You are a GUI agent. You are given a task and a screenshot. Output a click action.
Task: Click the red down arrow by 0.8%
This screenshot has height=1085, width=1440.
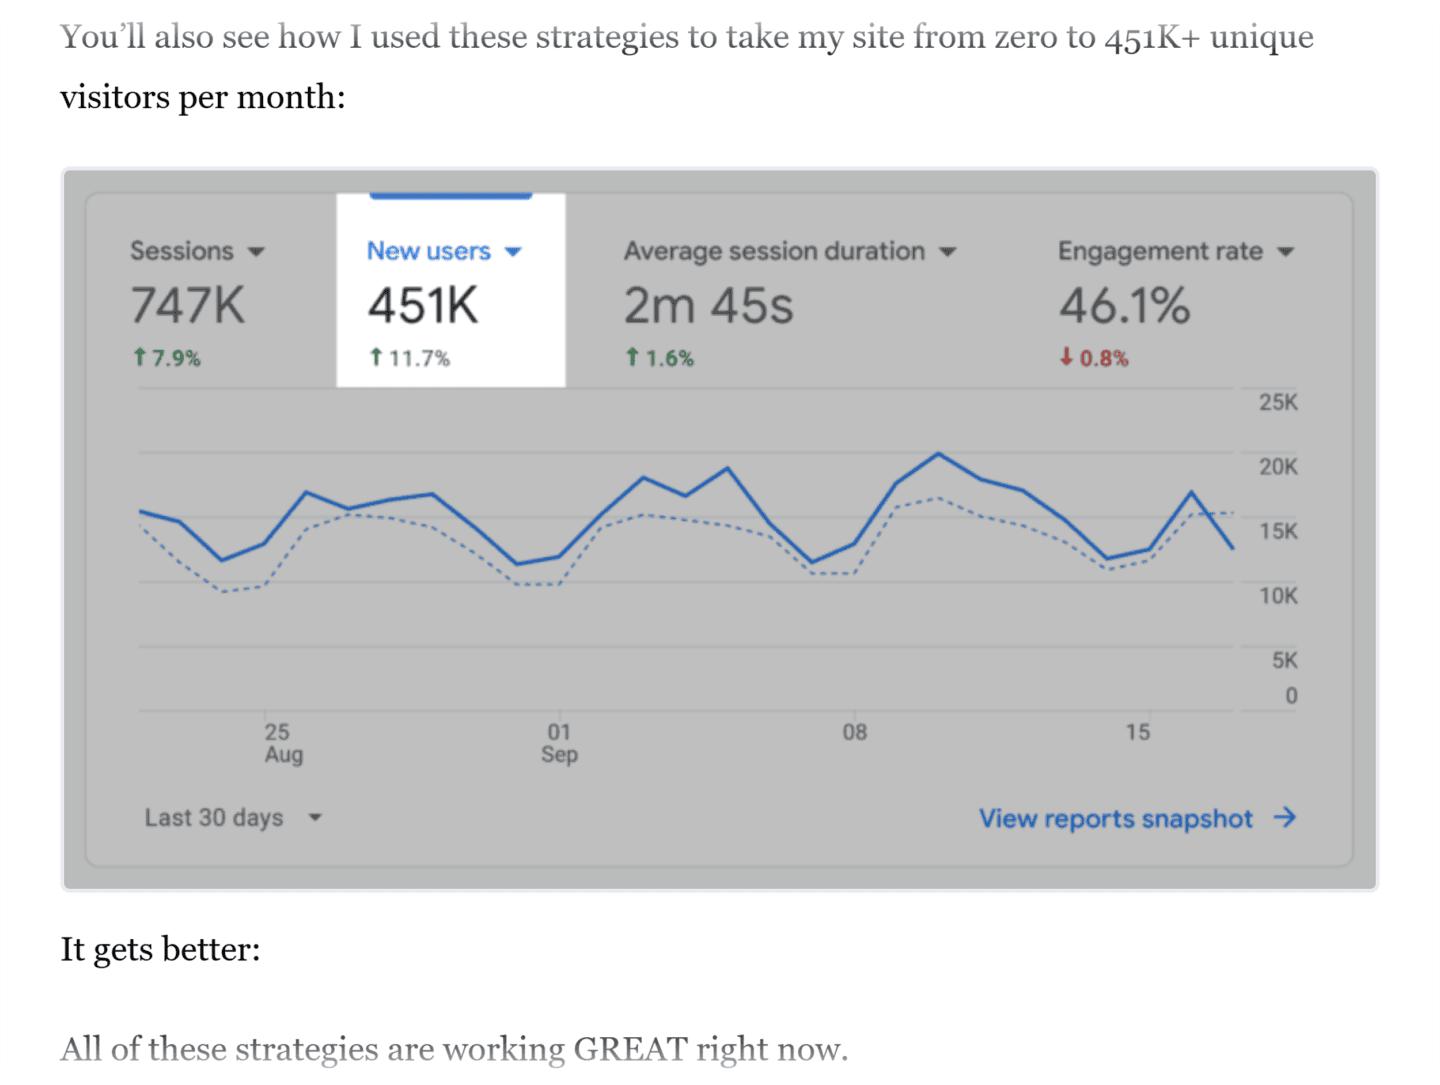click(x=1066, y=356)
